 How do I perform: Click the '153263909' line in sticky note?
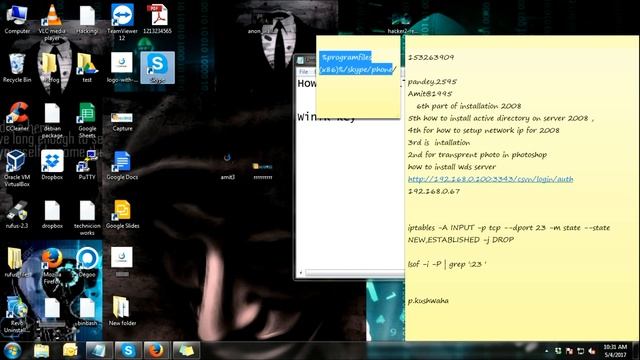(x=431, y=57)
